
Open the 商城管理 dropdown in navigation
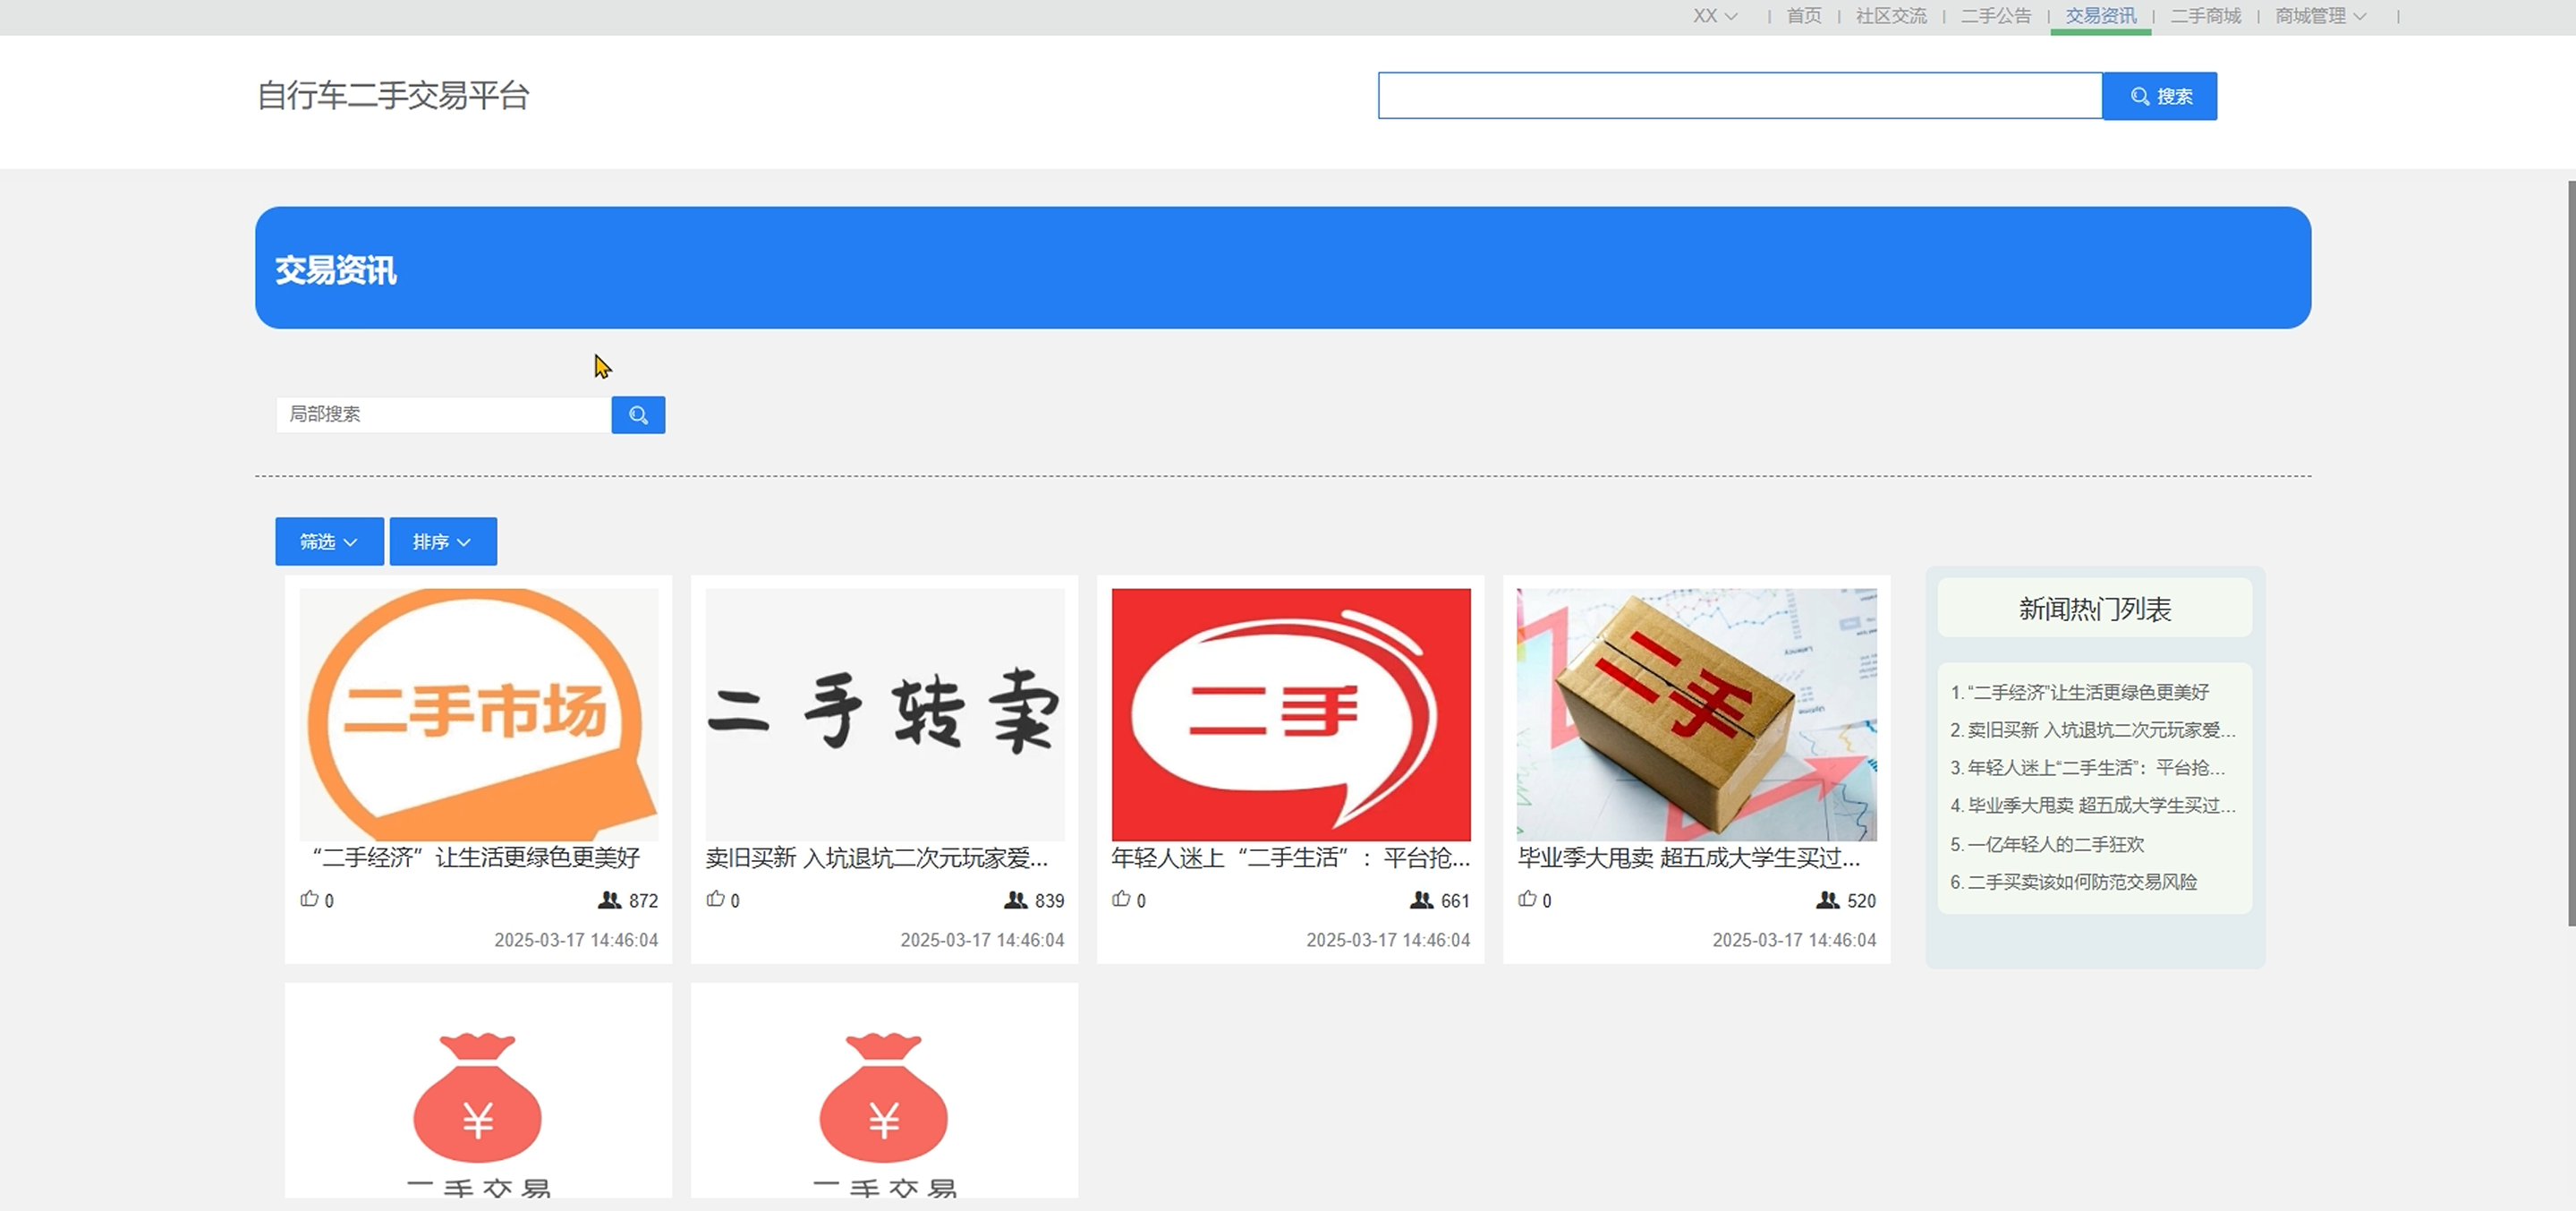2320,16
